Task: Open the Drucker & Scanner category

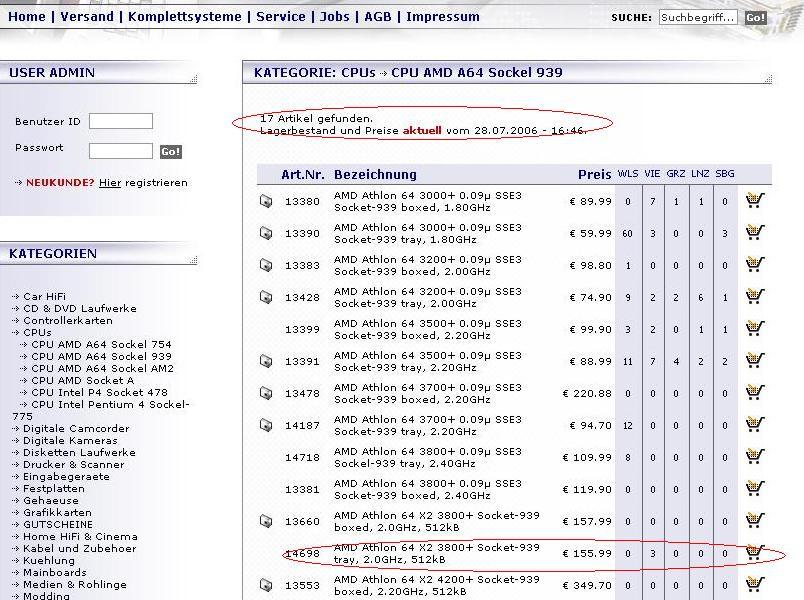Action: point(73,465)
